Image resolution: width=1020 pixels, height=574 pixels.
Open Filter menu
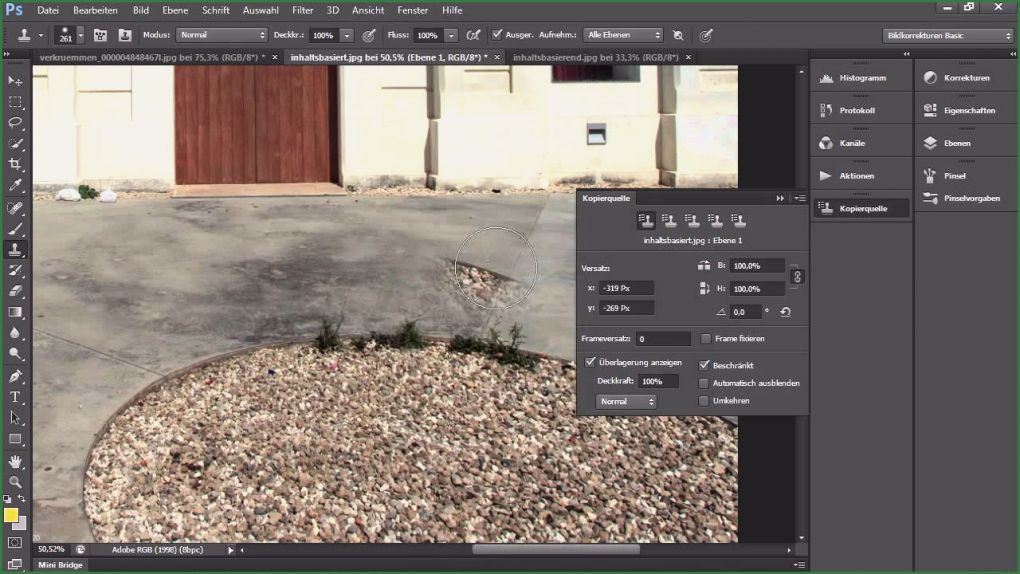pos(302,10)
